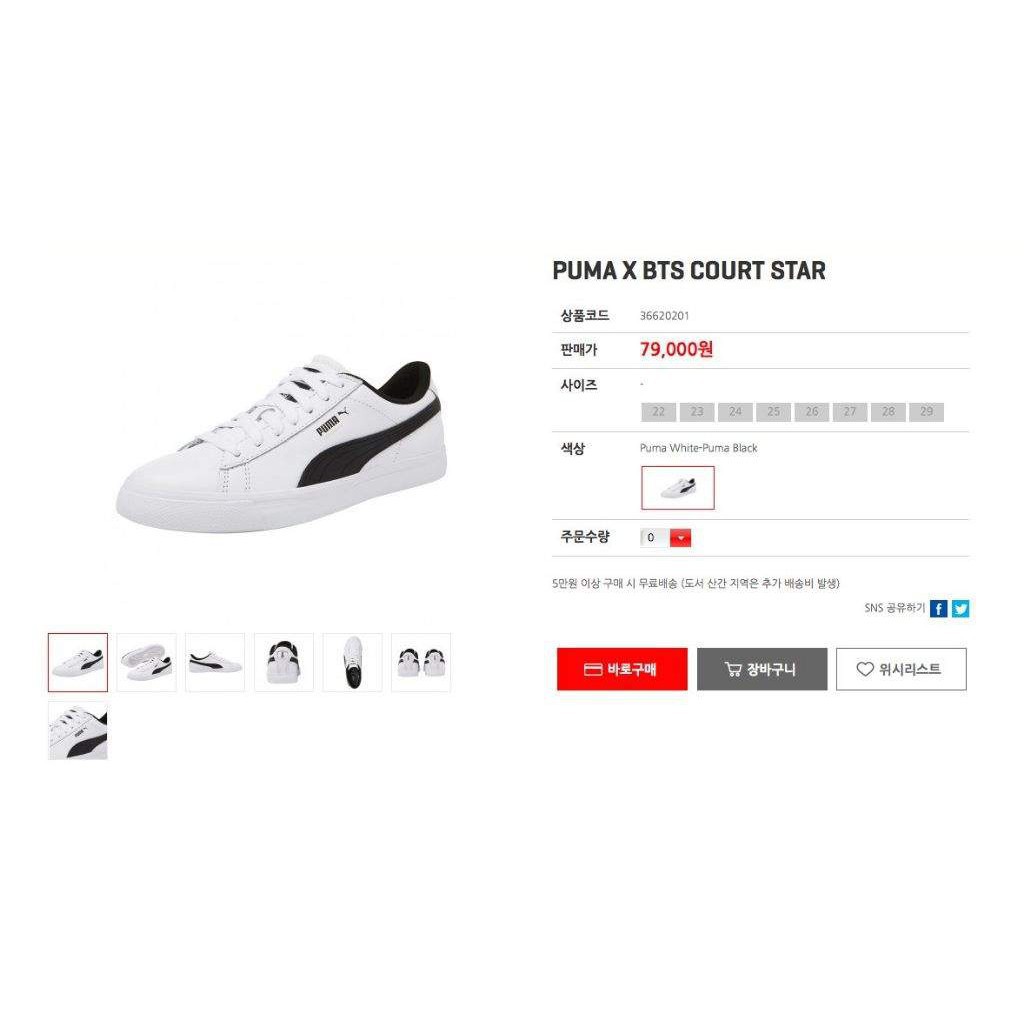View rear heel shoe thumbnail
This screenshot has width=1024, height=1024.
pos(284,662)
